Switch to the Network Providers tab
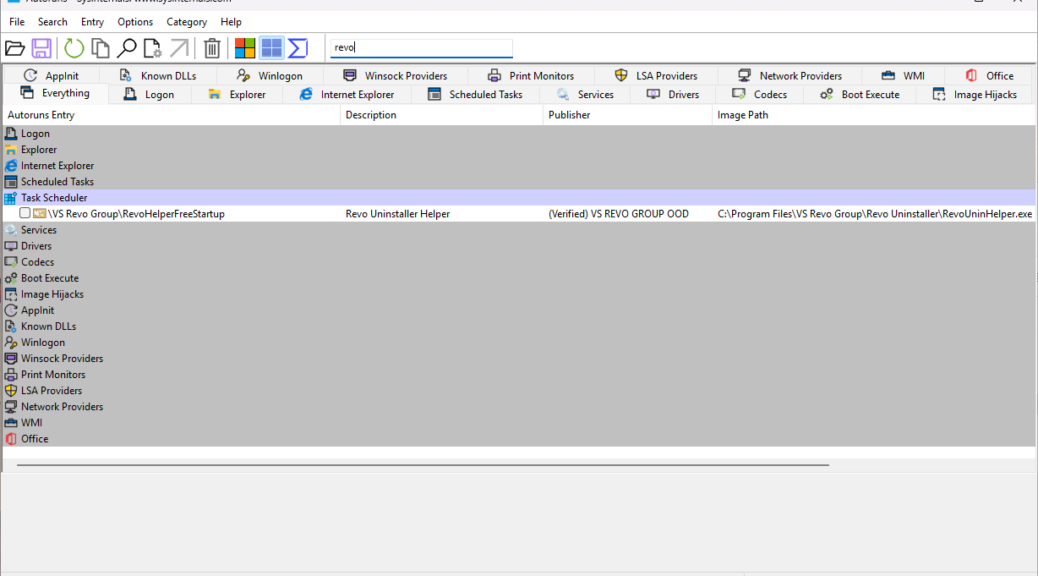1038x576 pixels. (790, 75)
